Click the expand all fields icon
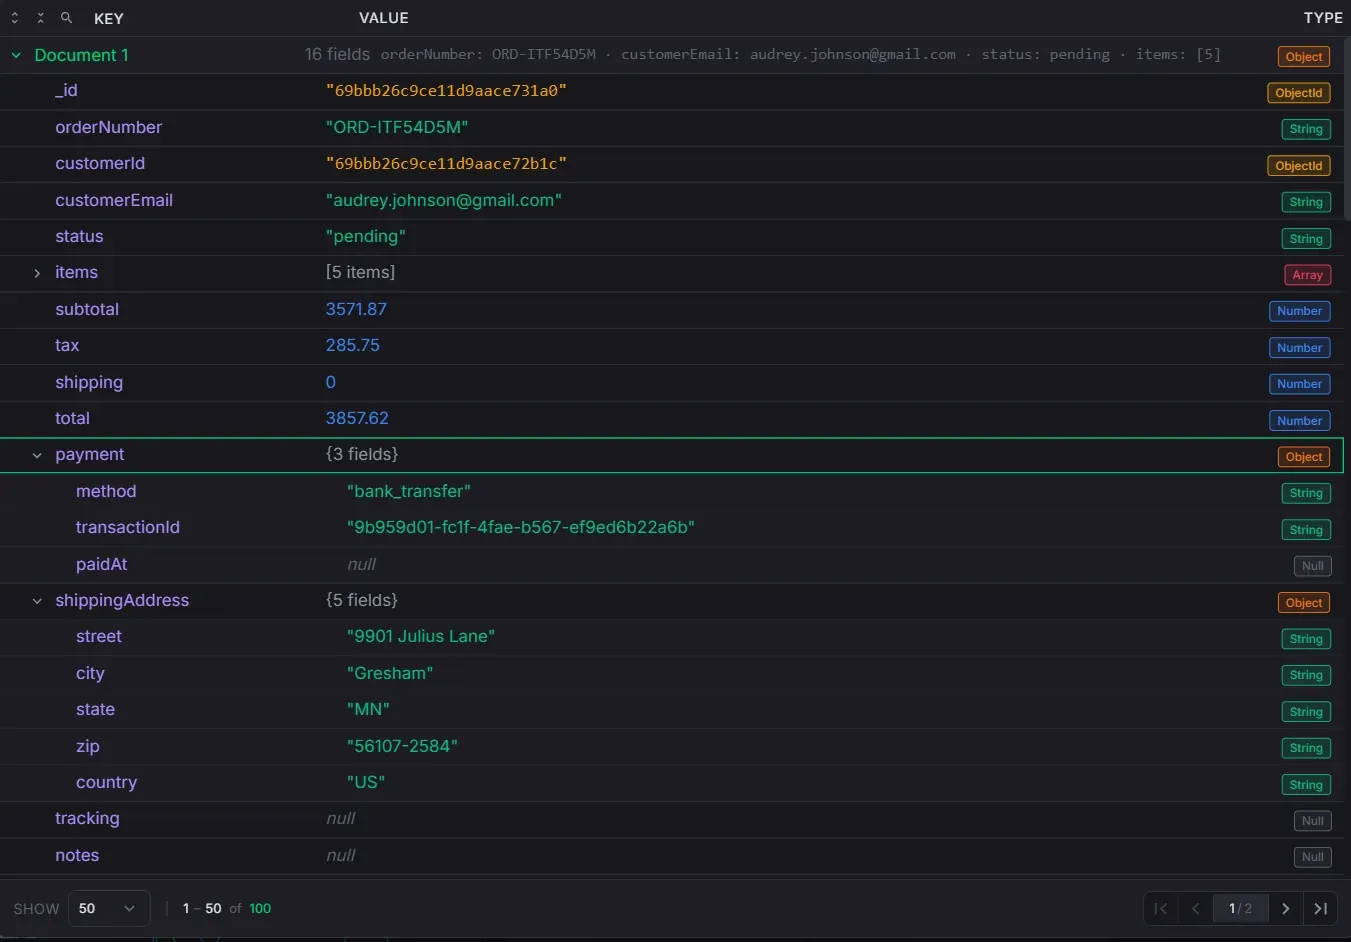 tap(15, 18)
